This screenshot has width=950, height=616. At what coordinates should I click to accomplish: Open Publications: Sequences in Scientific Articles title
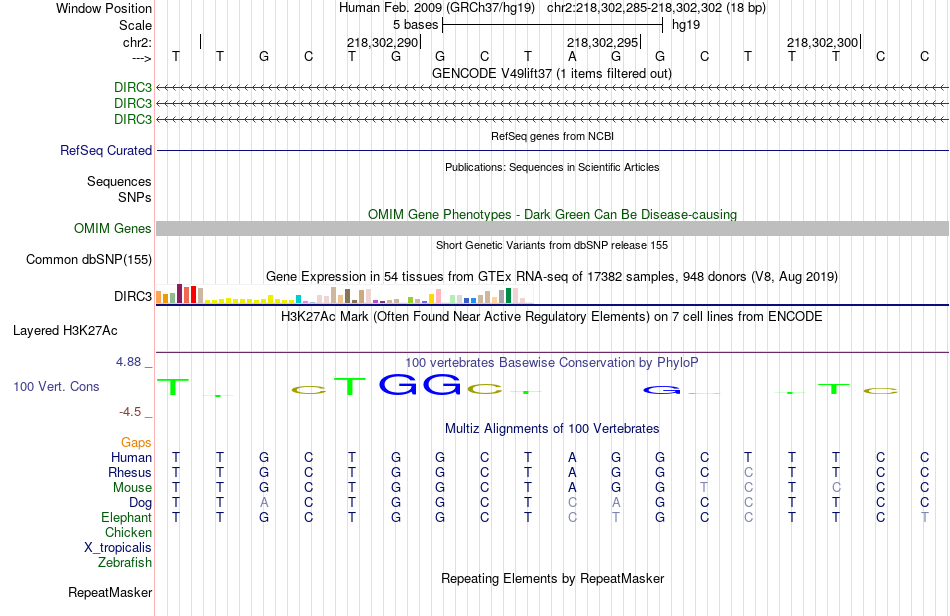pos(552,167)
